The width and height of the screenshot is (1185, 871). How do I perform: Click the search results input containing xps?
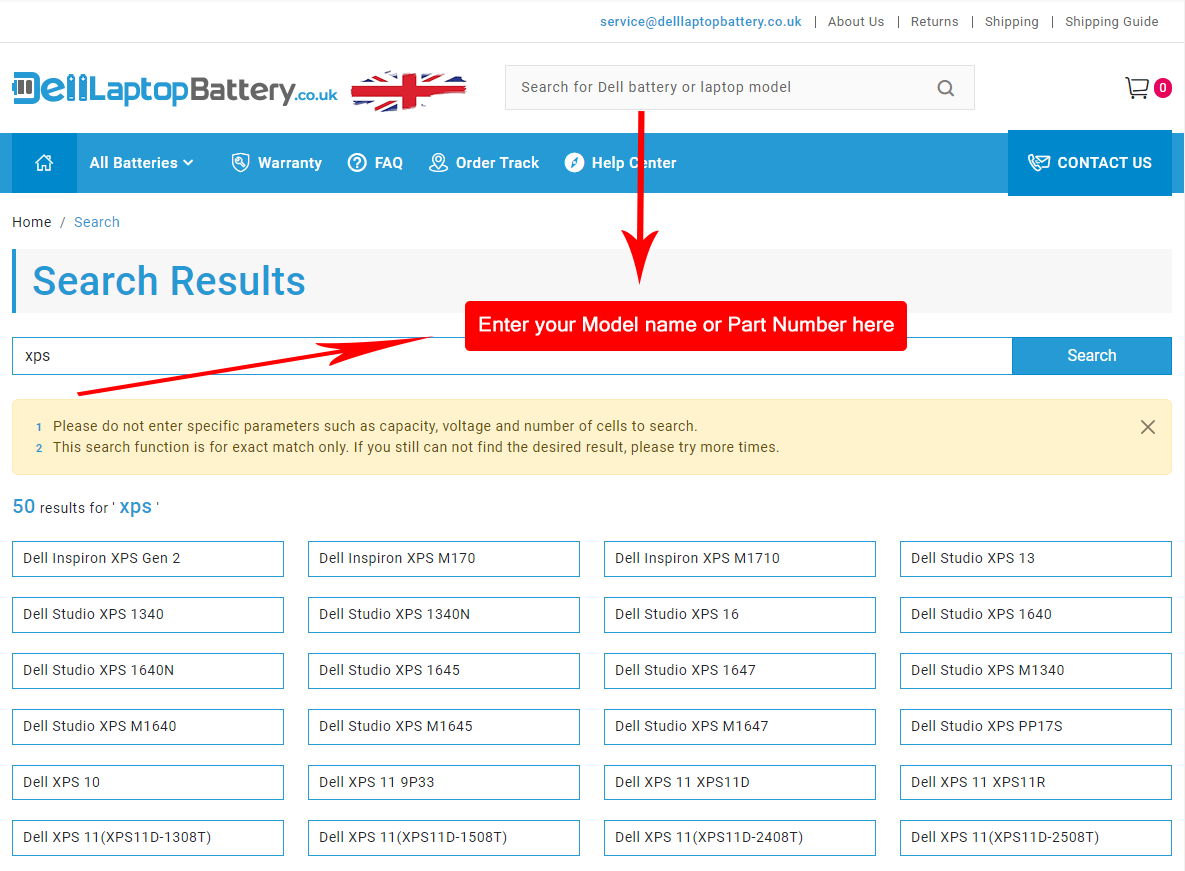coord(512,356)
